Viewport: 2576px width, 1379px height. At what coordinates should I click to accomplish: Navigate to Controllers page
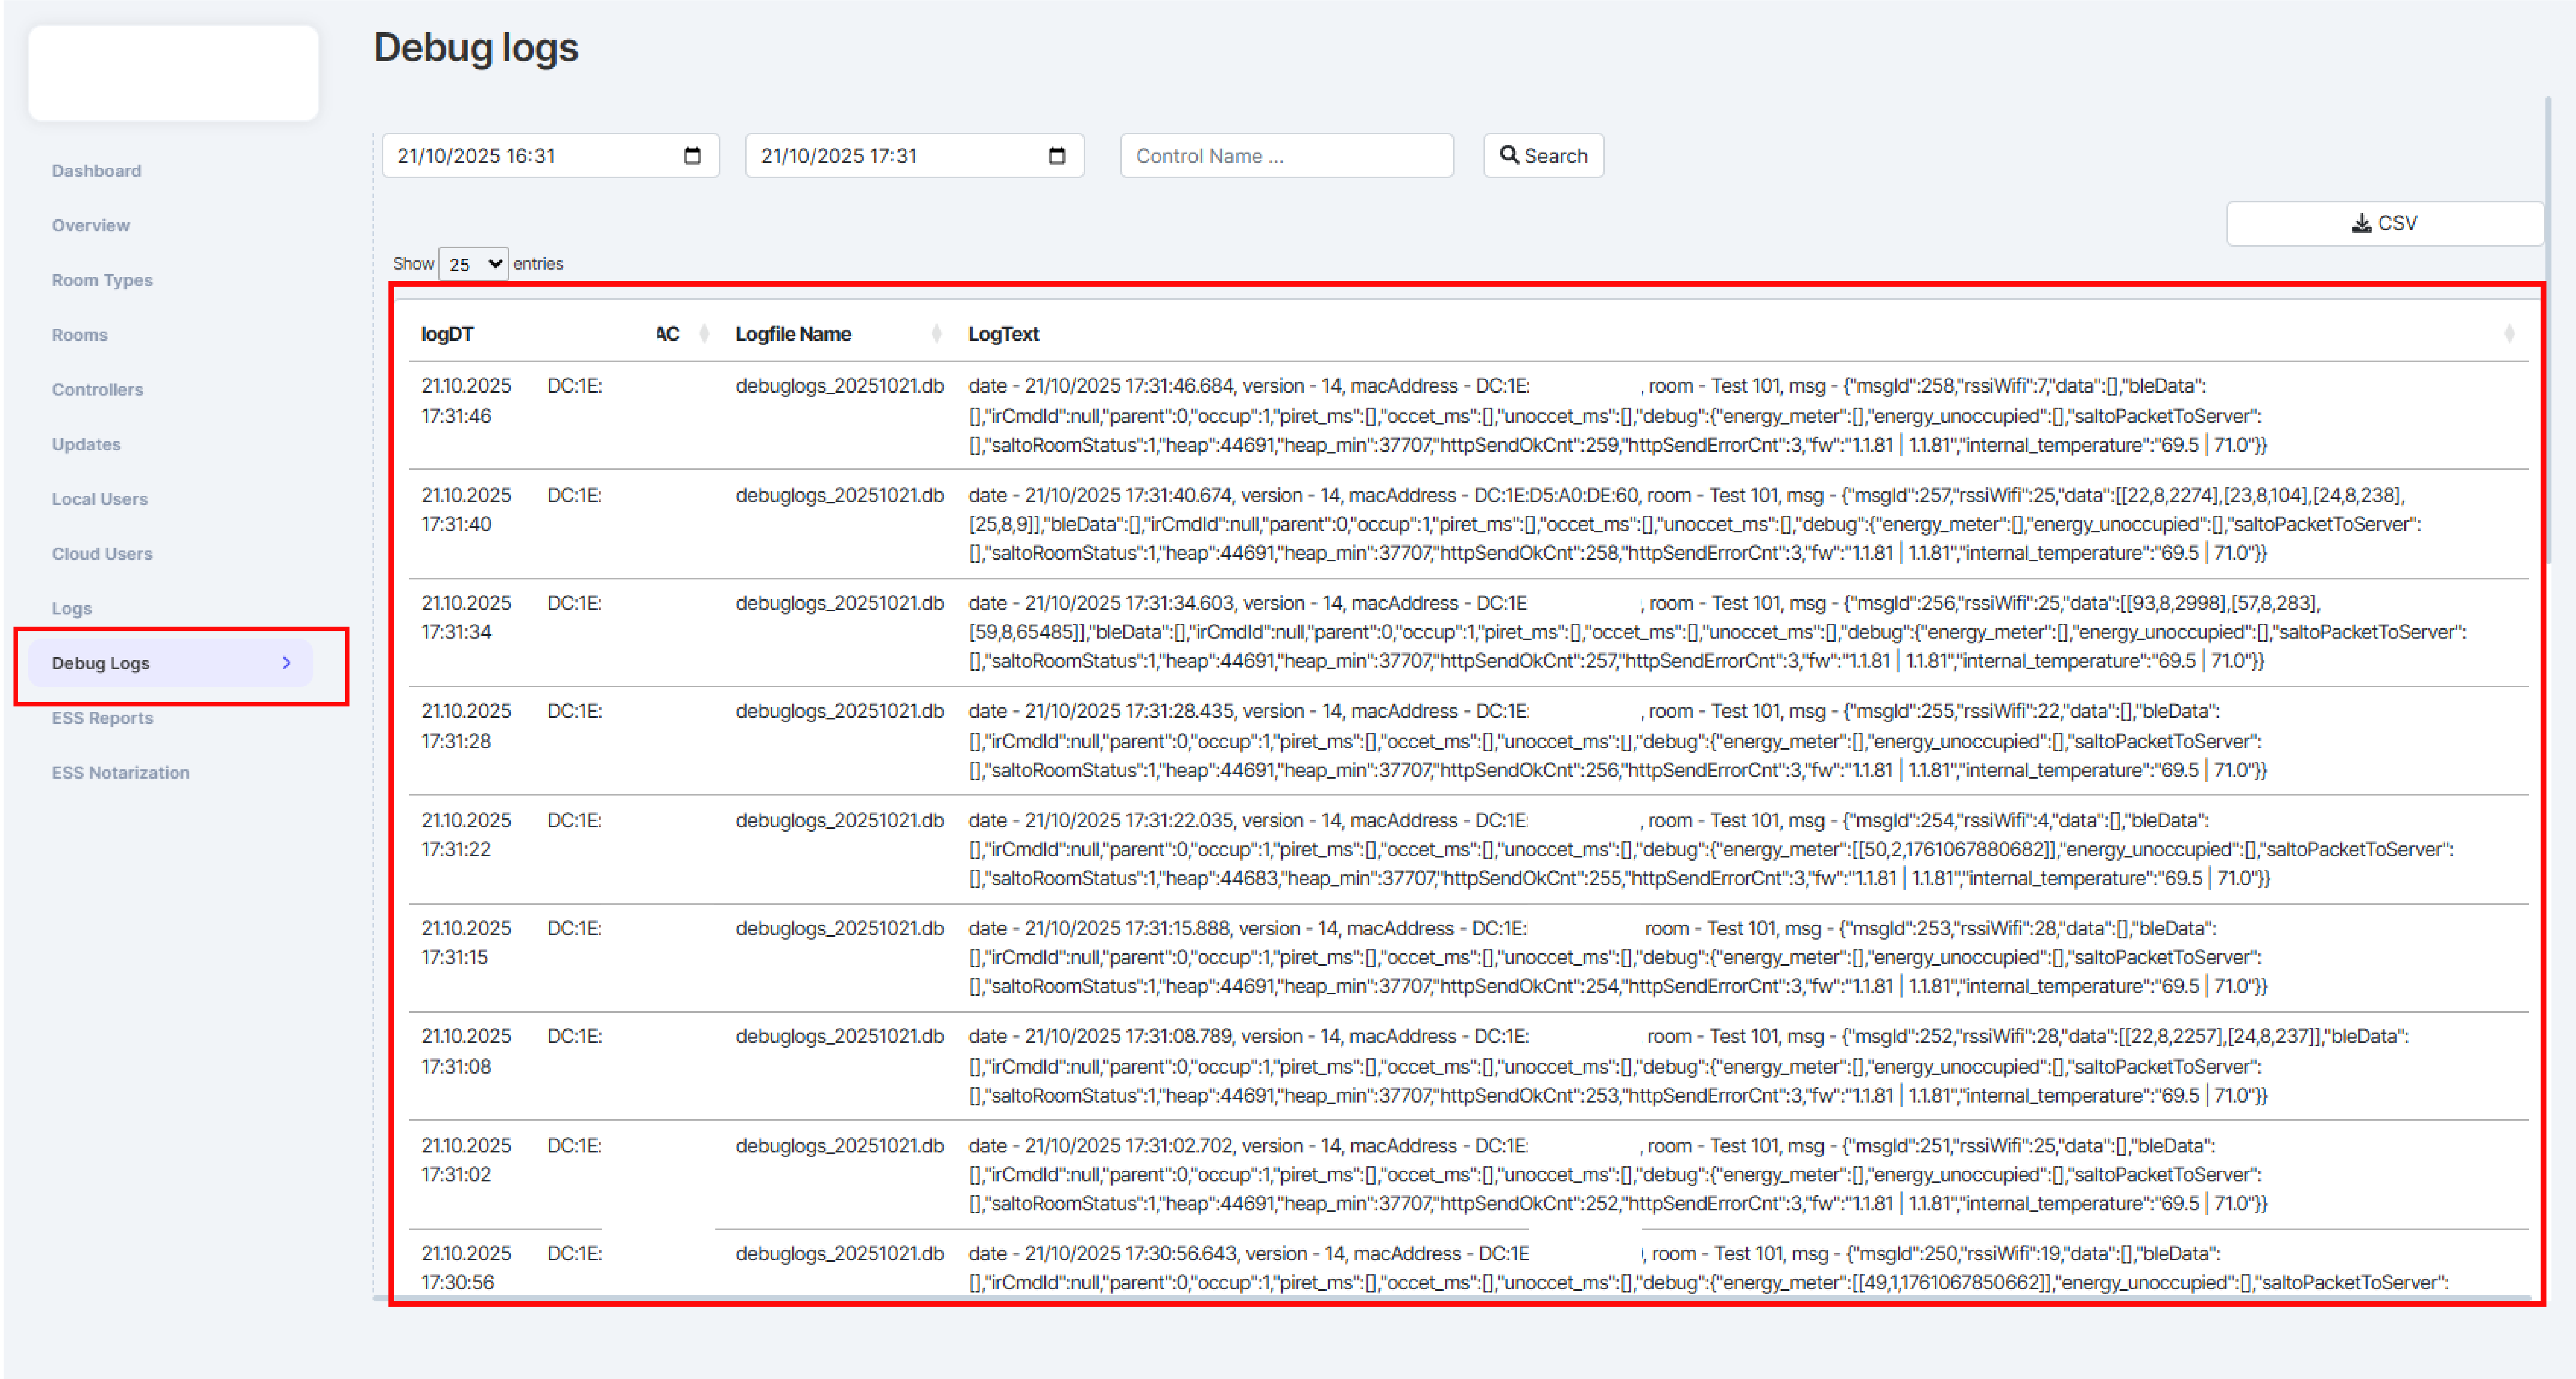97,390
